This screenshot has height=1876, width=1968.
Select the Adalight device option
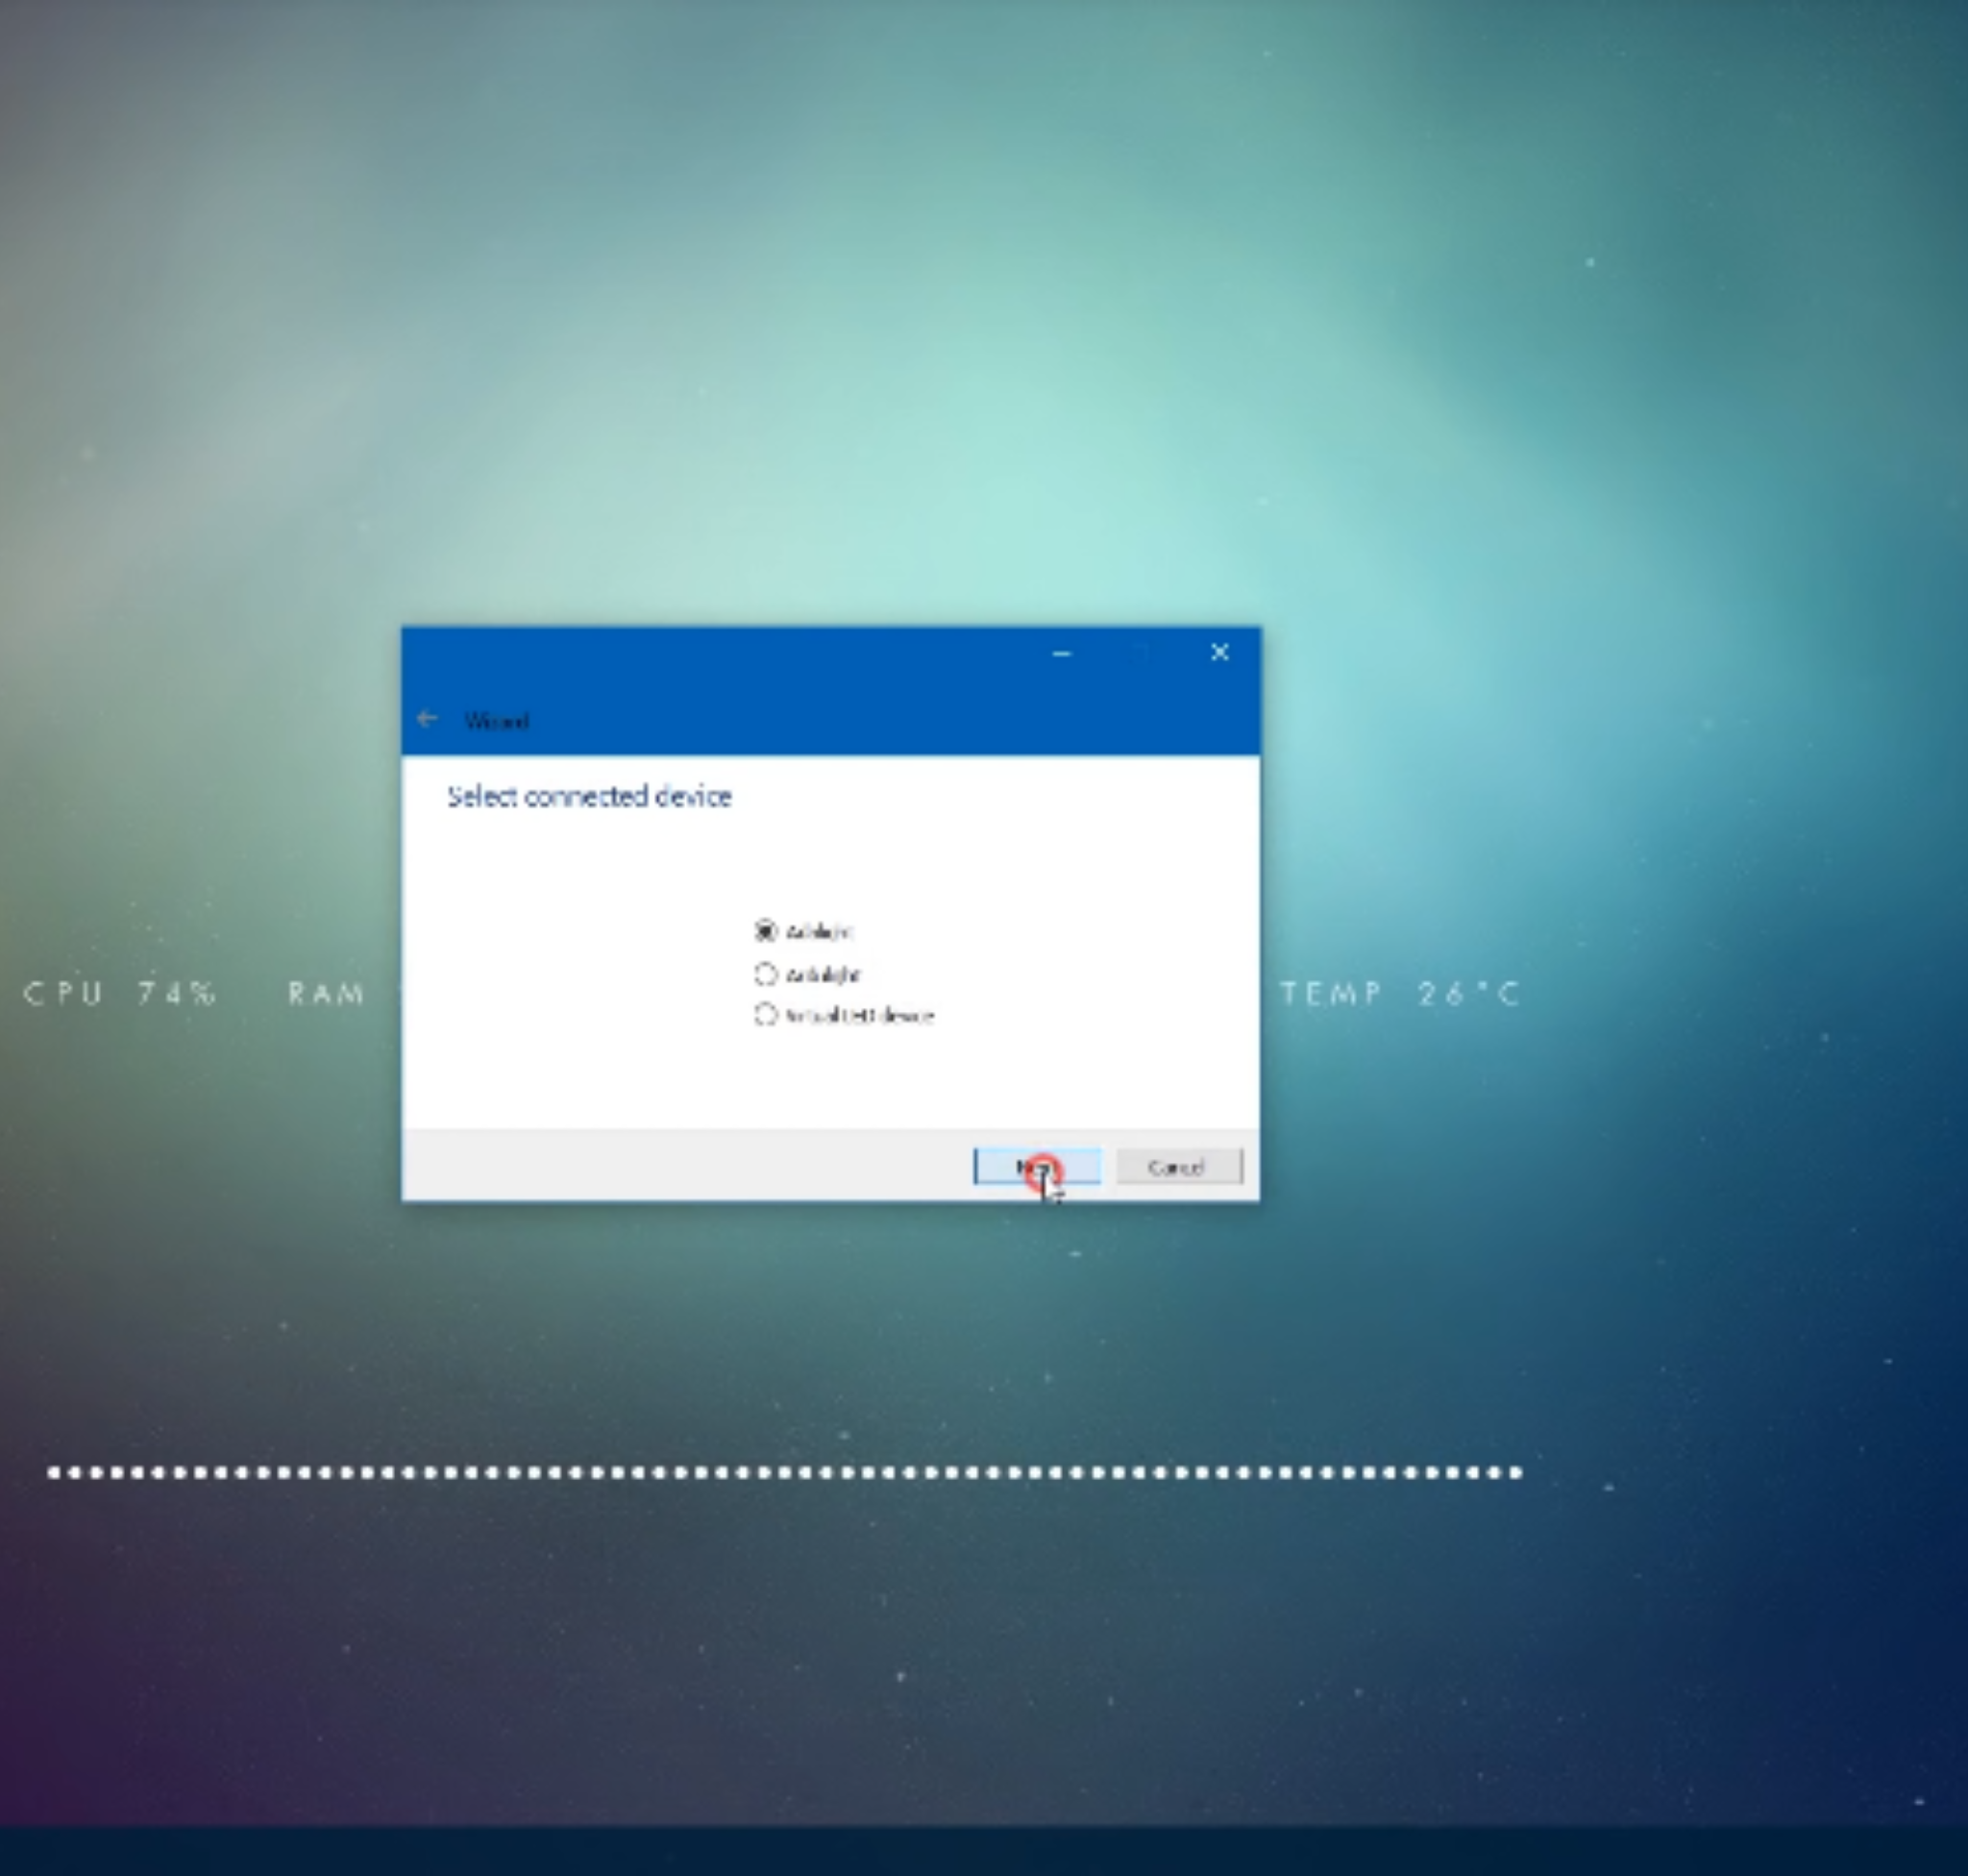pos(765,931)
